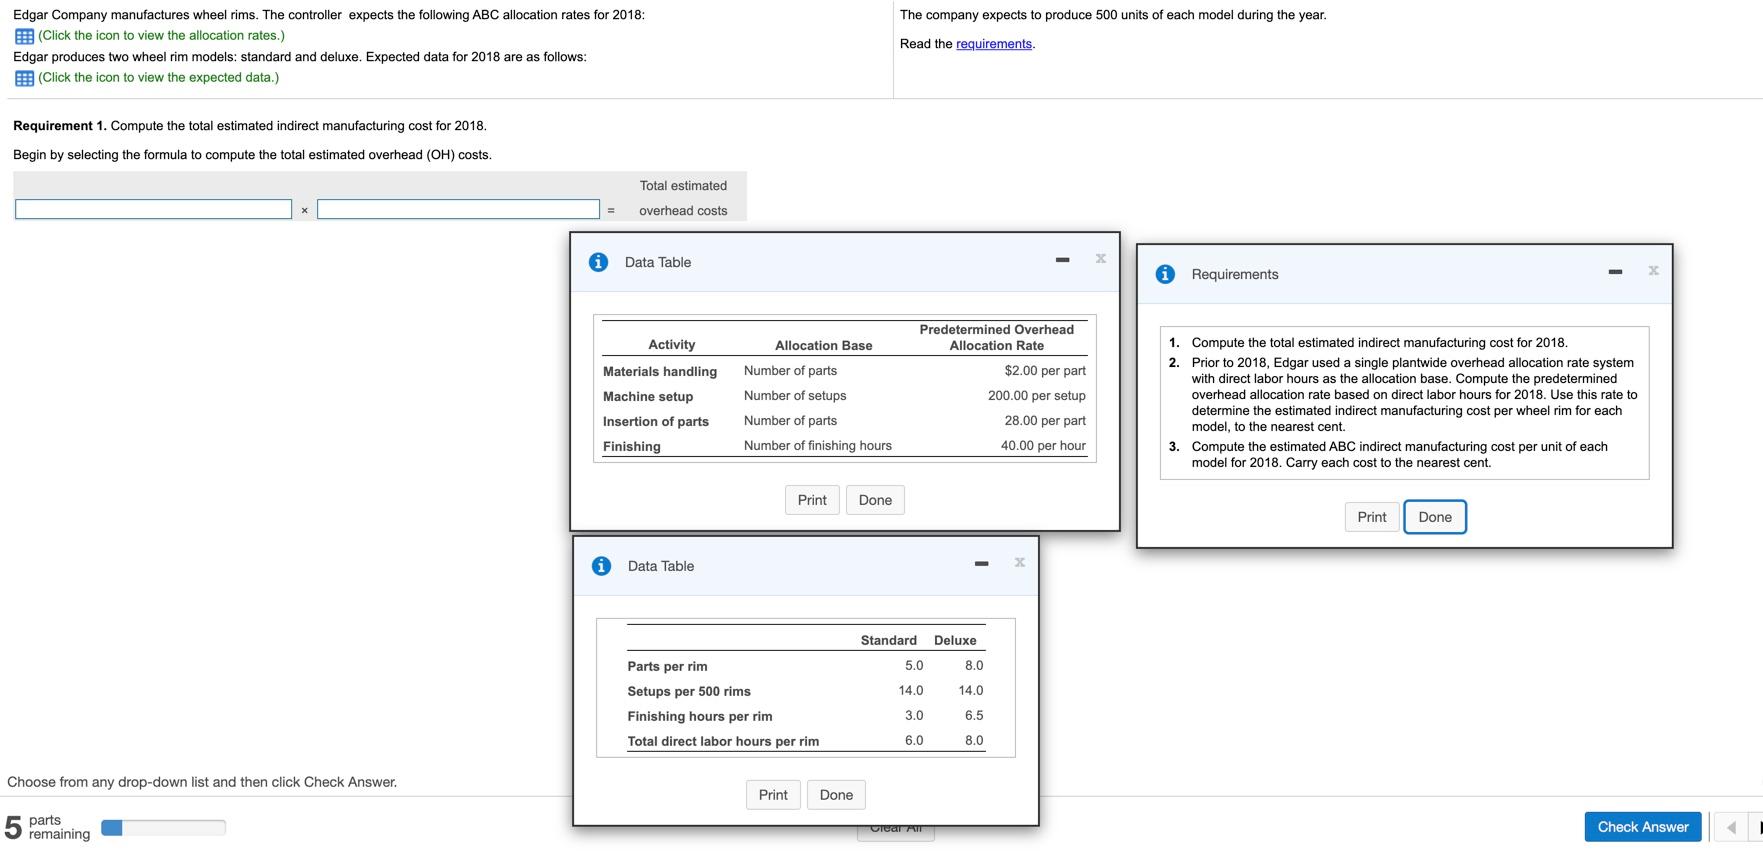Click Done in allocation rates Data Table

875,500
